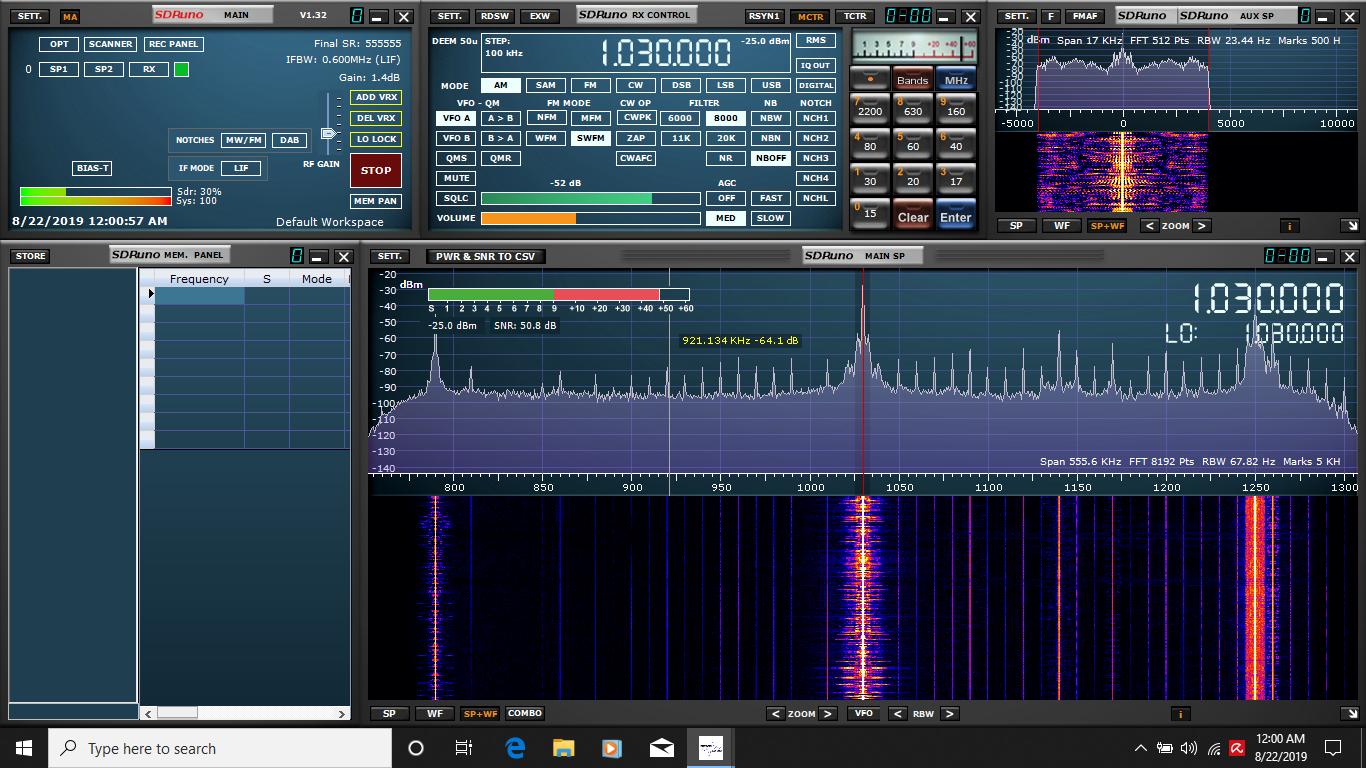Click the info icon in Aux SP panel
This screenshot has width=1366, height=768.
tap(1289, 226)
